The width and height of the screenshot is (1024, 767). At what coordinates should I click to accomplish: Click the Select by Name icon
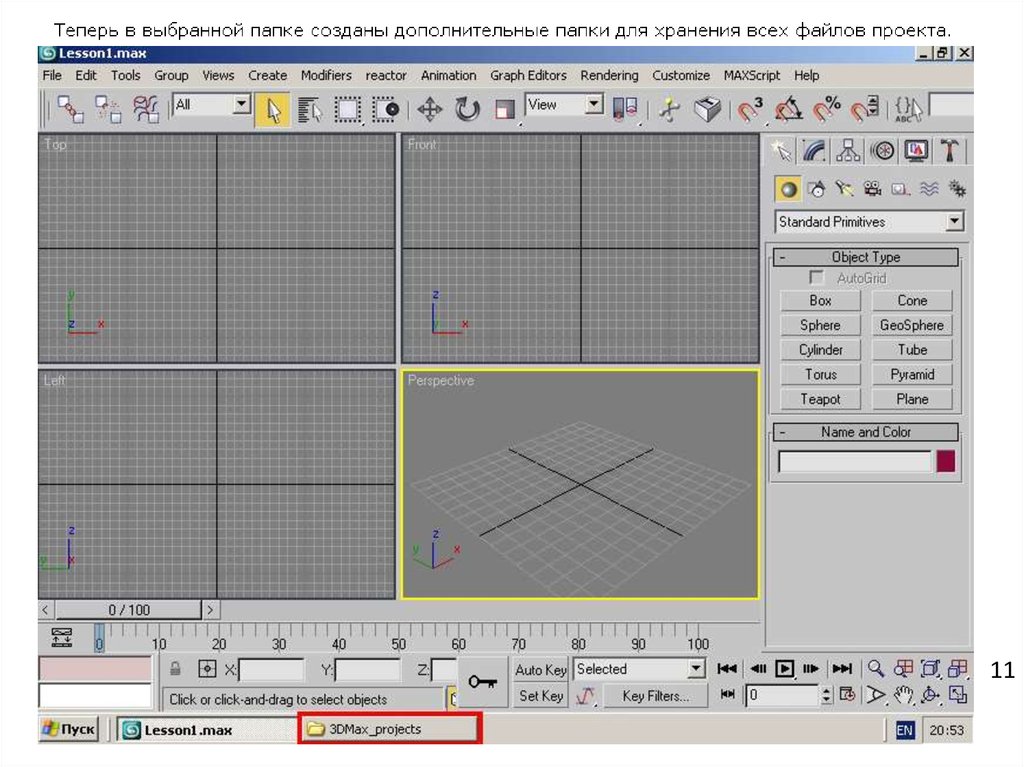coord(308,109)
